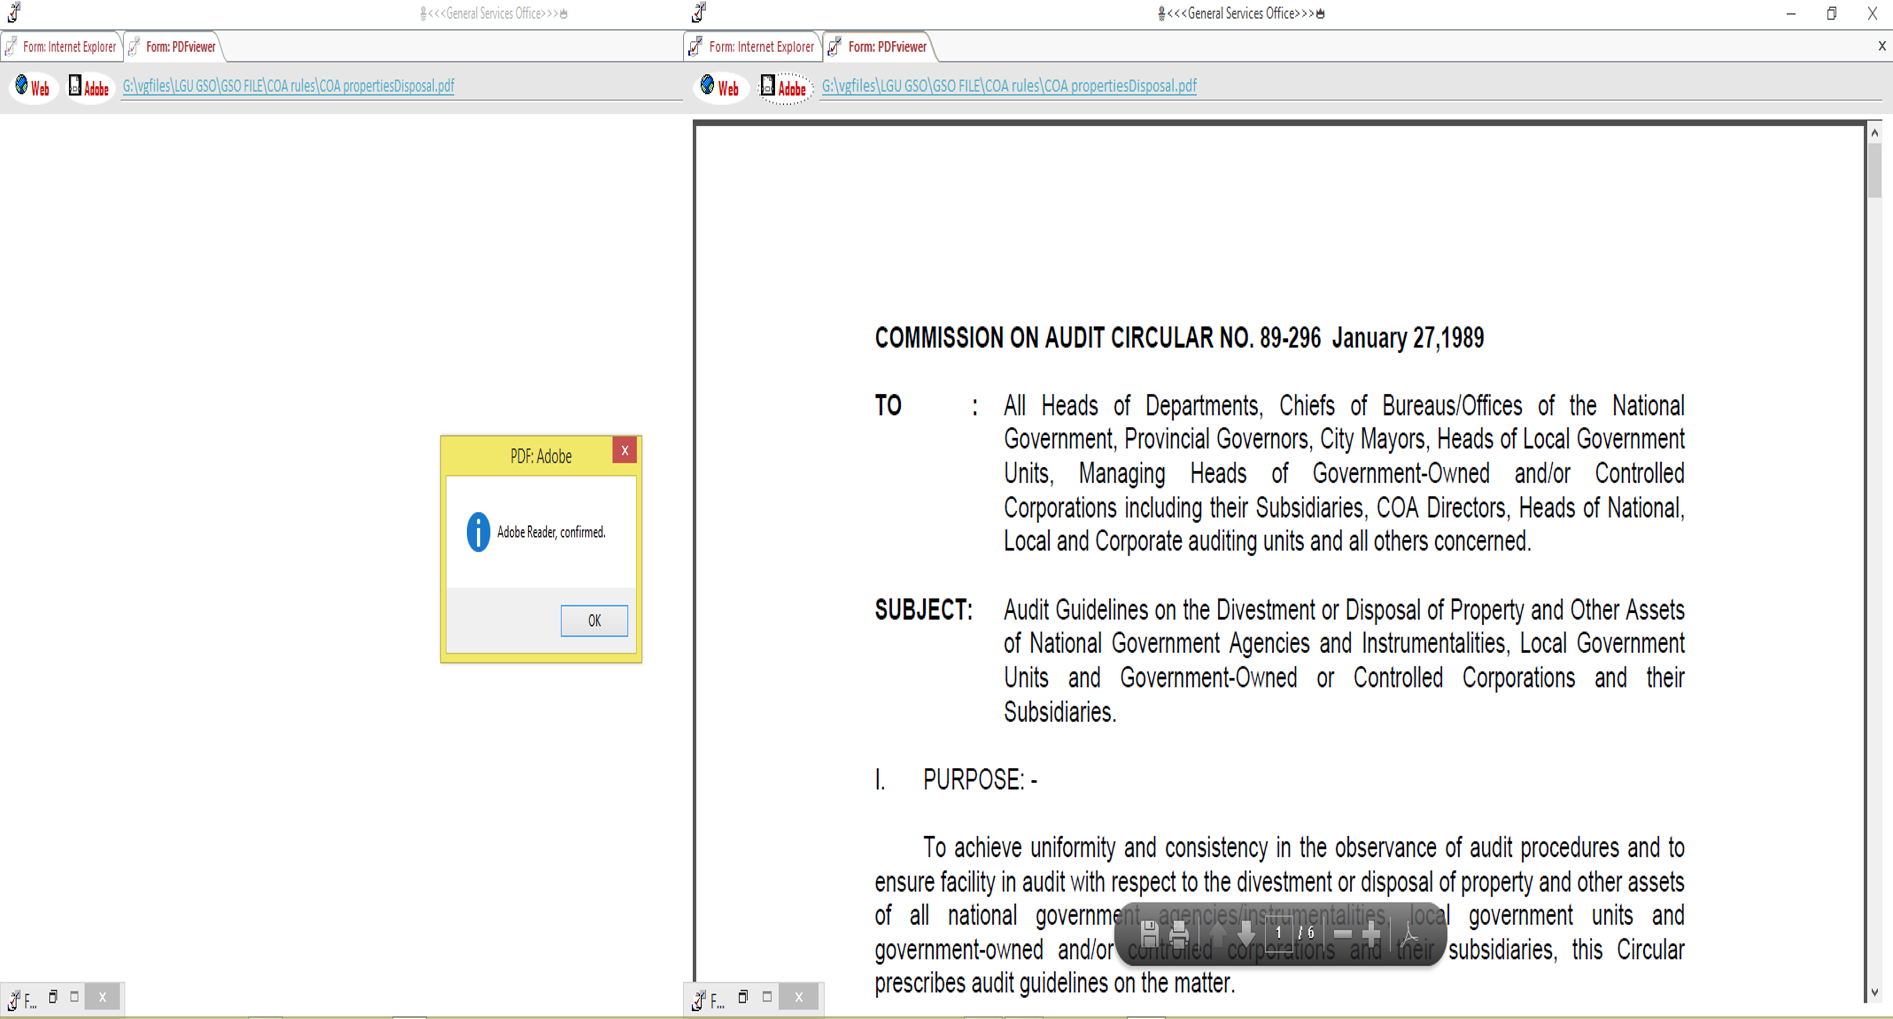This screenshot has height=1019, width=1893.
Task: Minimize the General Services Office window
Action: pyautogui.click(x=1791, y=13)
